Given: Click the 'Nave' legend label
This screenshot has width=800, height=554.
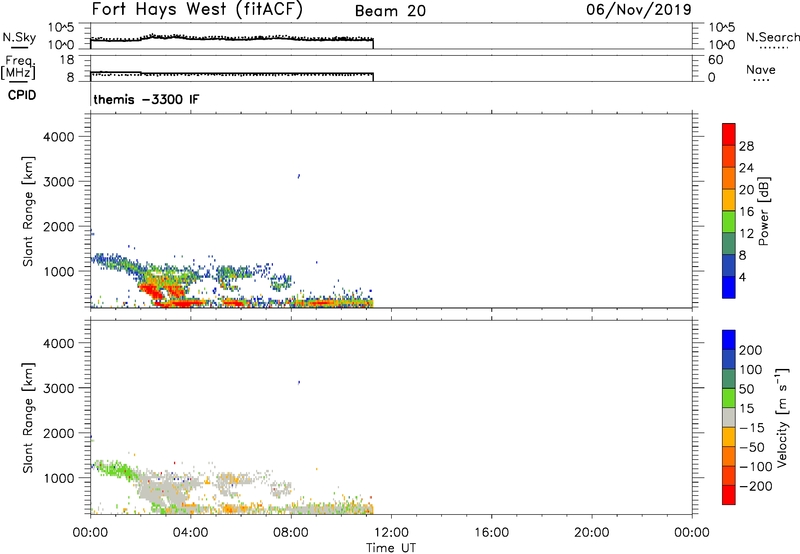Looking at the screenshot, I should click(x=761, y=70).
